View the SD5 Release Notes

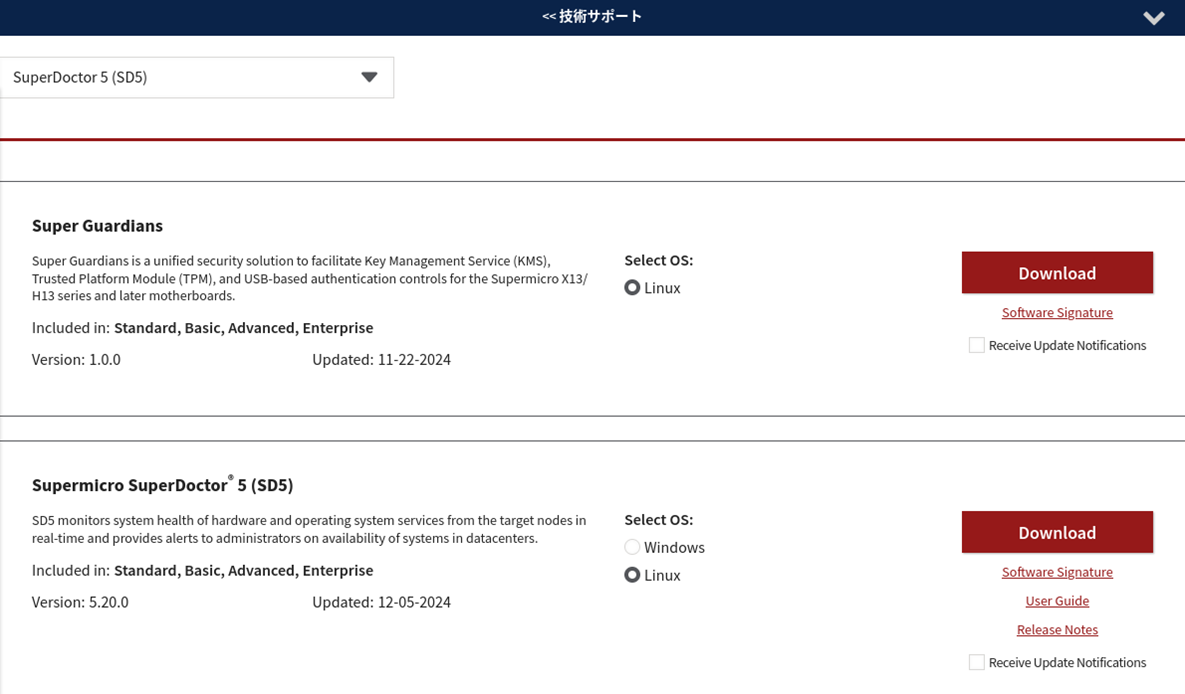click(x=1057, y=630)
